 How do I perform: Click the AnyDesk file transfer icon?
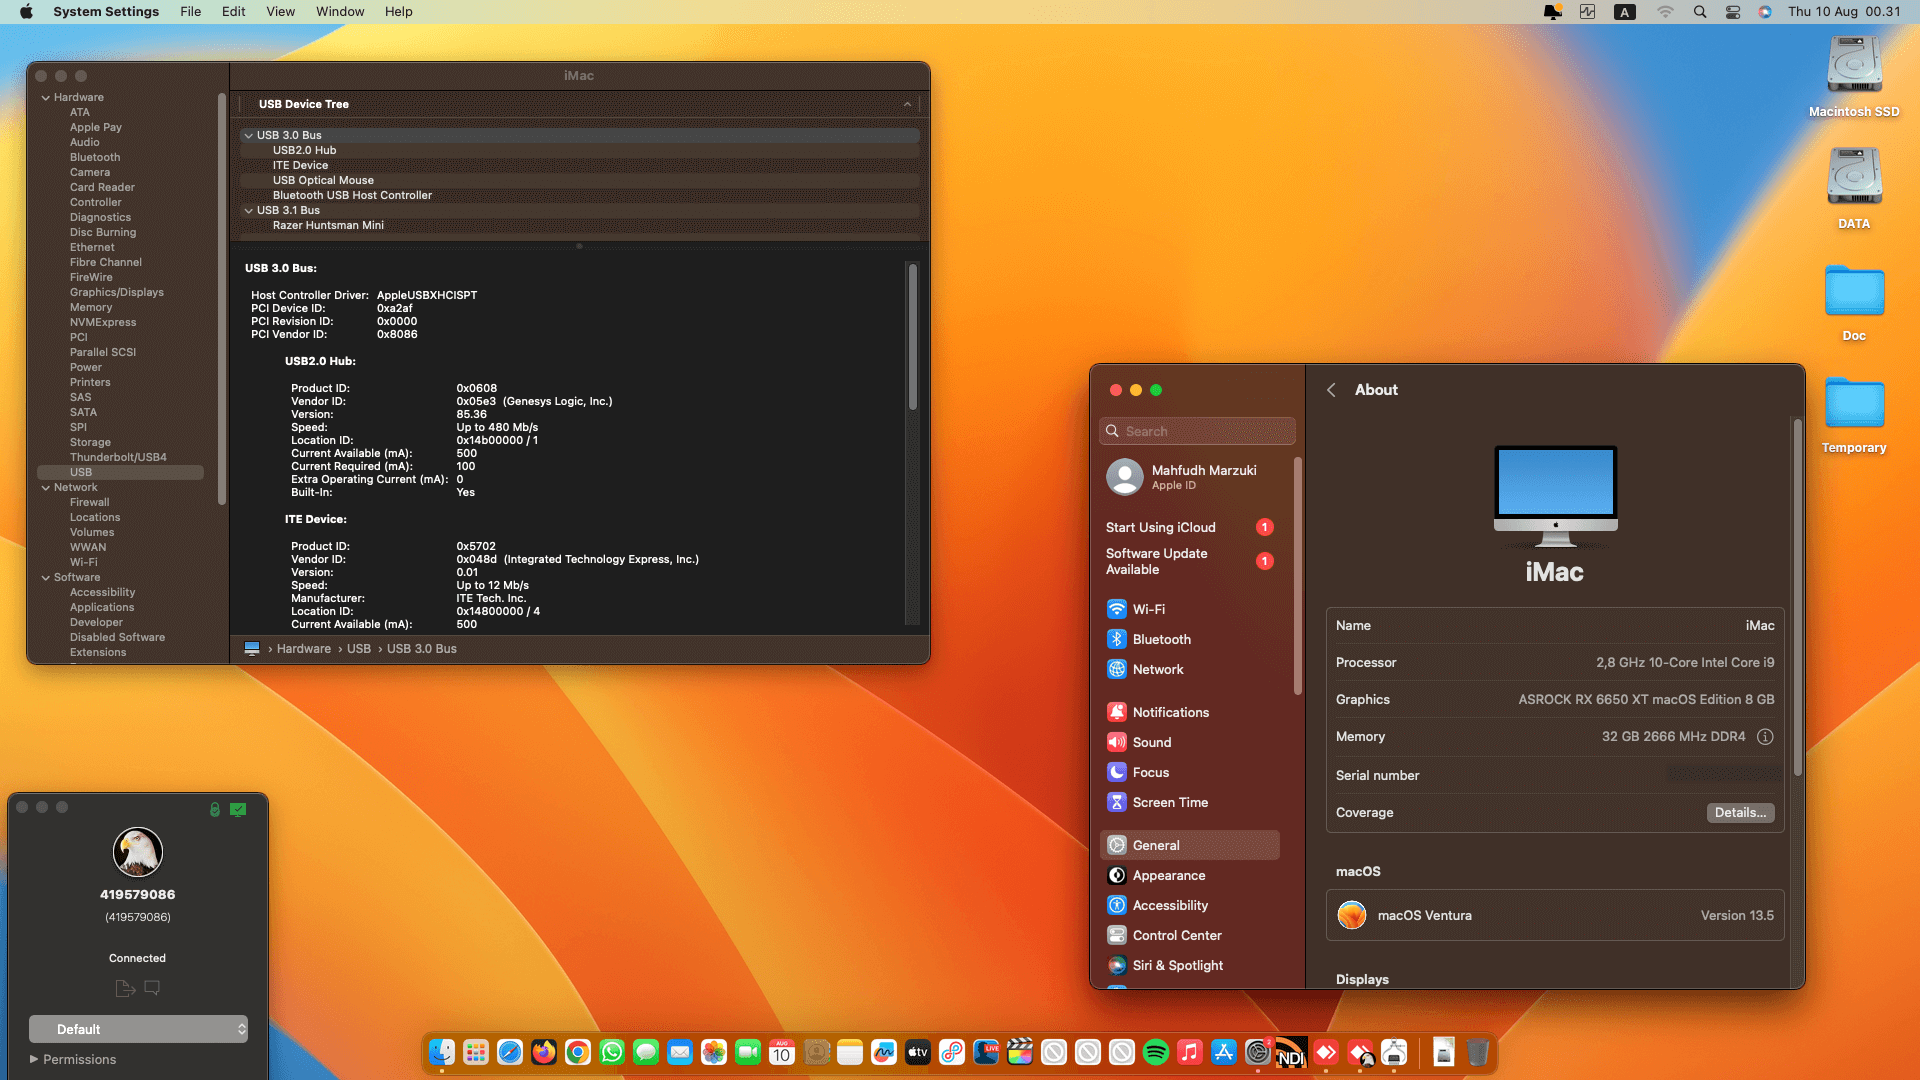[x=125, y=988]
